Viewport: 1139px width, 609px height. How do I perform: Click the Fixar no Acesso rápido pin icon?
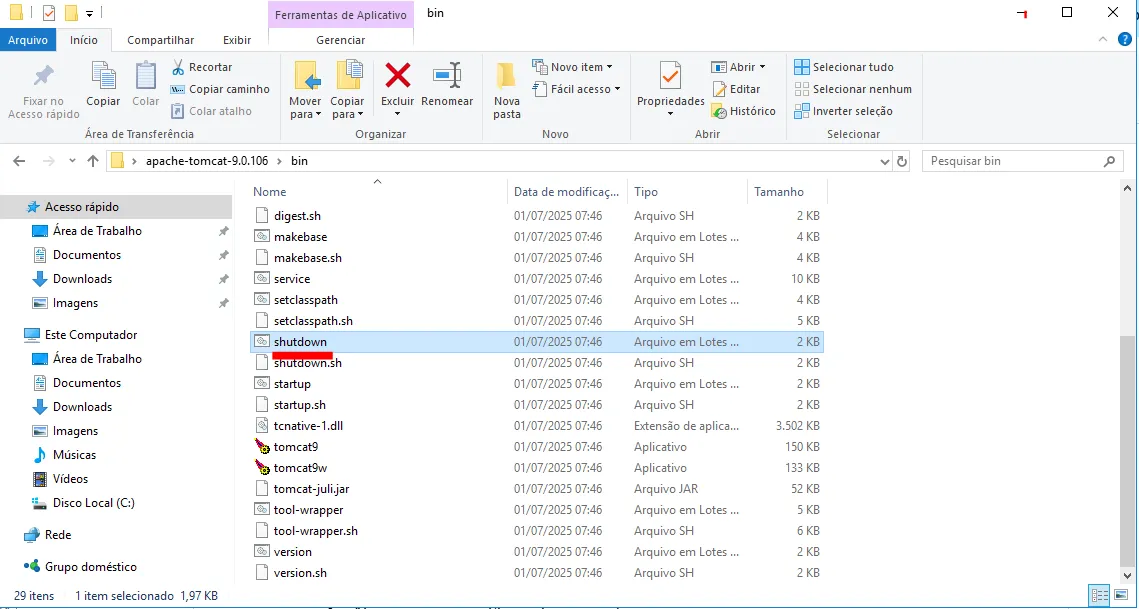[x=44, y=76]
